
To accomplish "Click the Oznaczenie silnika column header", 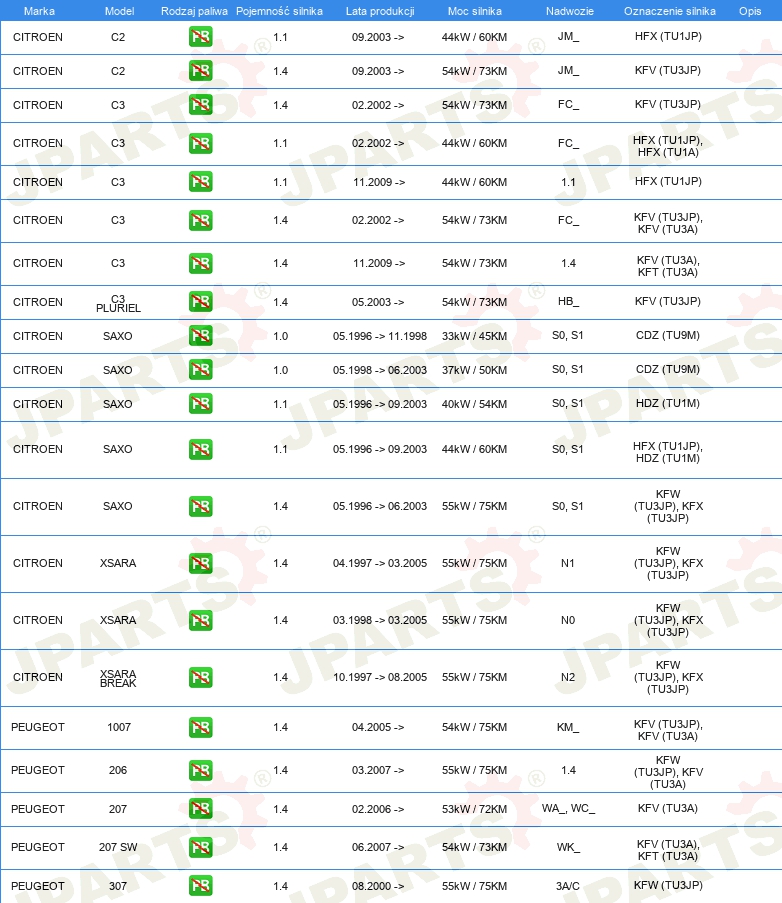I will click(x=670, y=11).
